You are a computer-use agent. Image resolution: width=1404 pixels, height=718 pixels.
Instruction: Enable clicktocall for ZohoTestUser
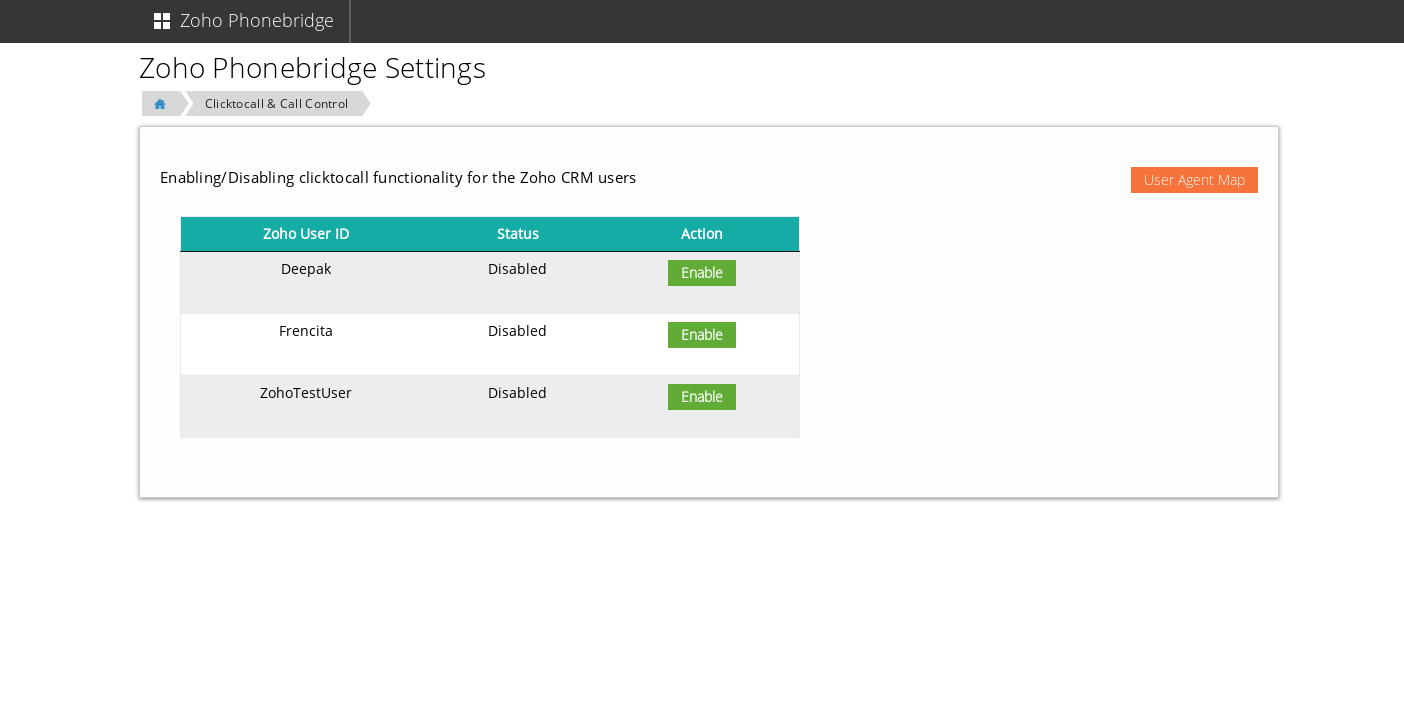click(x=702, y=397)
